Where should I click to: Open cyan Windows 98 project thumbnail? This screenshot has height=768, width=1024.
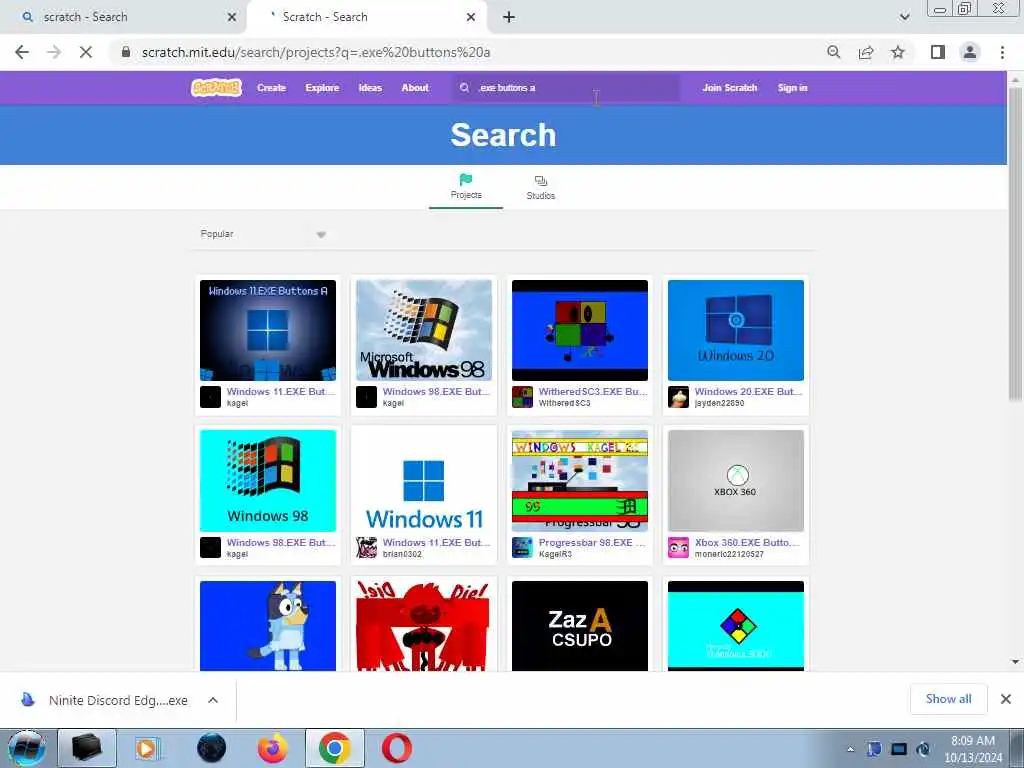click(x=268, y=481)
